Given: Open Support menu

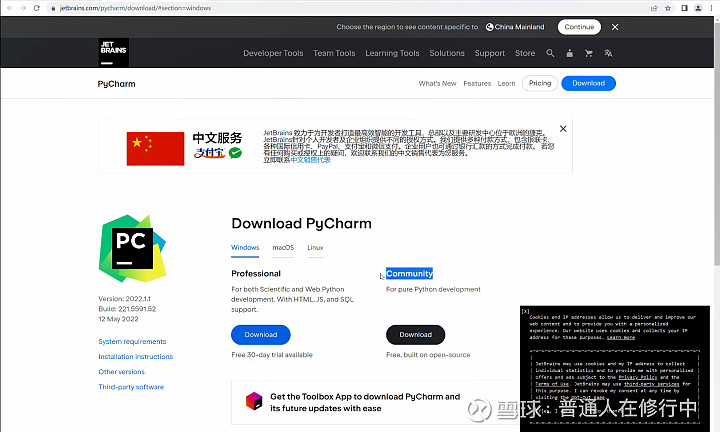Looking at the screenshot, I should pos(489,53).
